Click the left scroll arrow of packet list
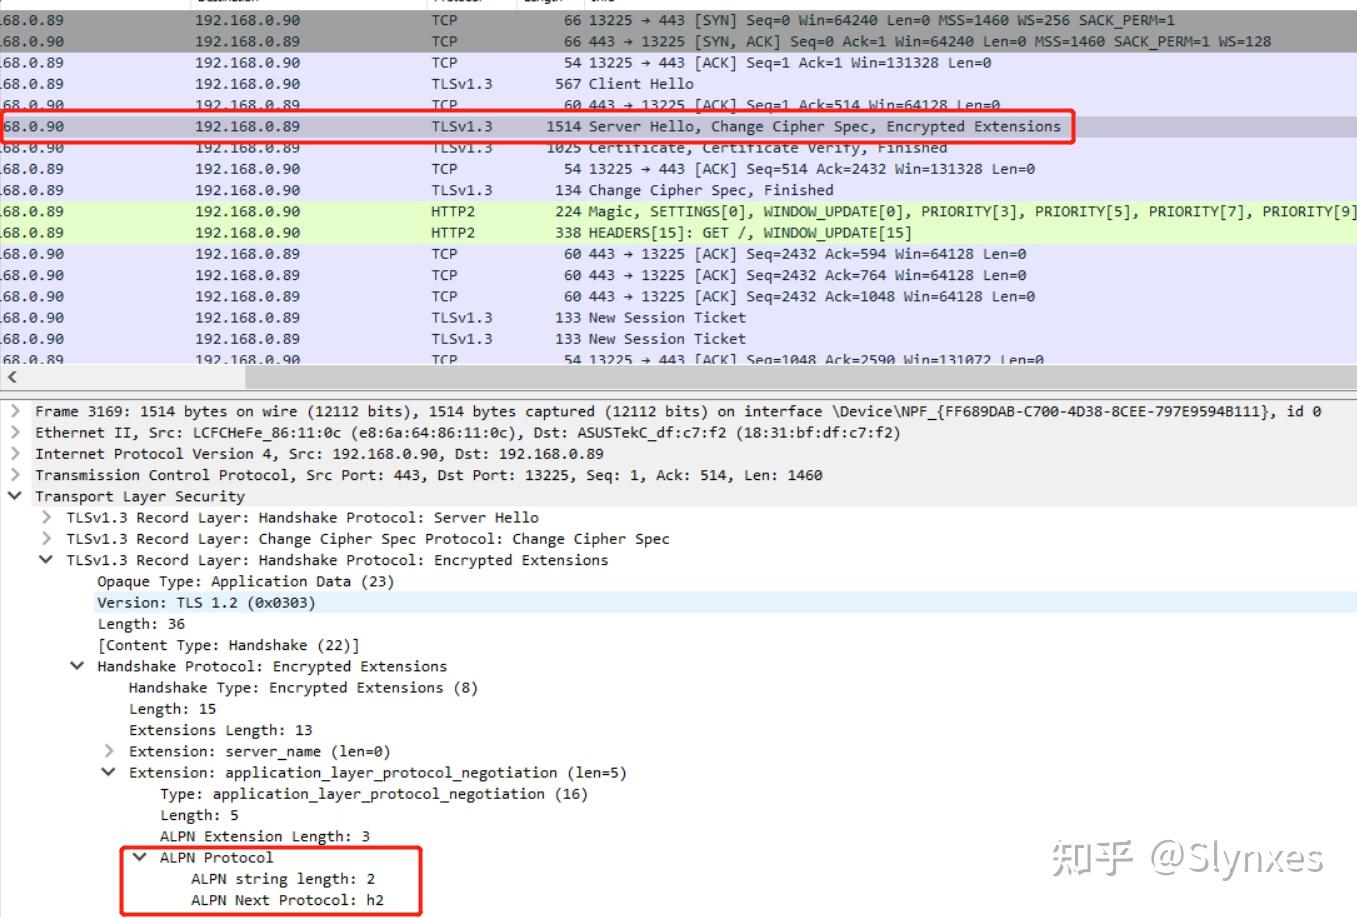Viewport: 1357px width, 918px height. click(x=11, y=377)
